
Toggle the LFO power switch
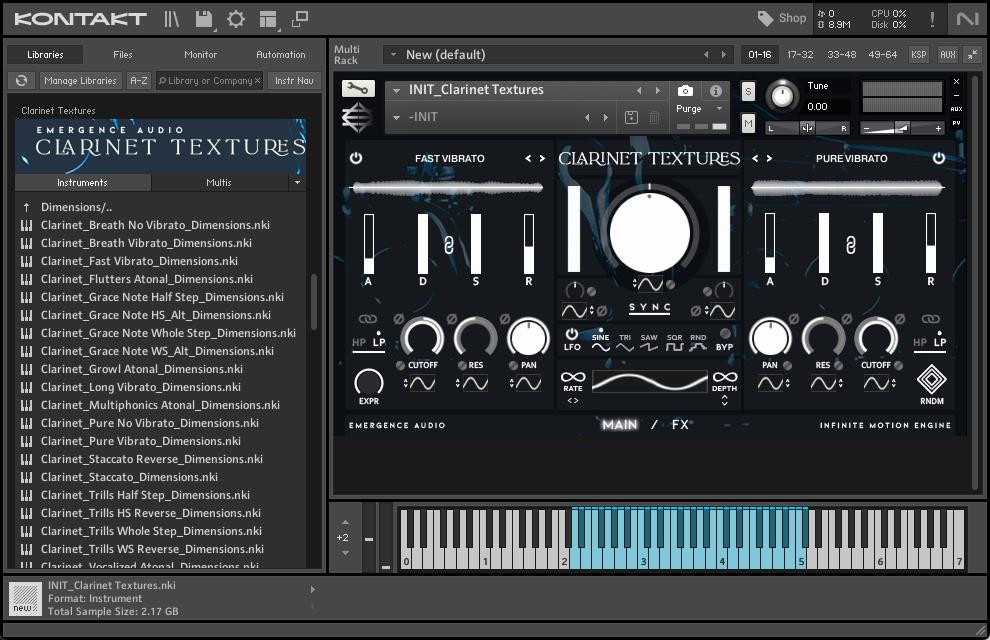coord(572,334)
